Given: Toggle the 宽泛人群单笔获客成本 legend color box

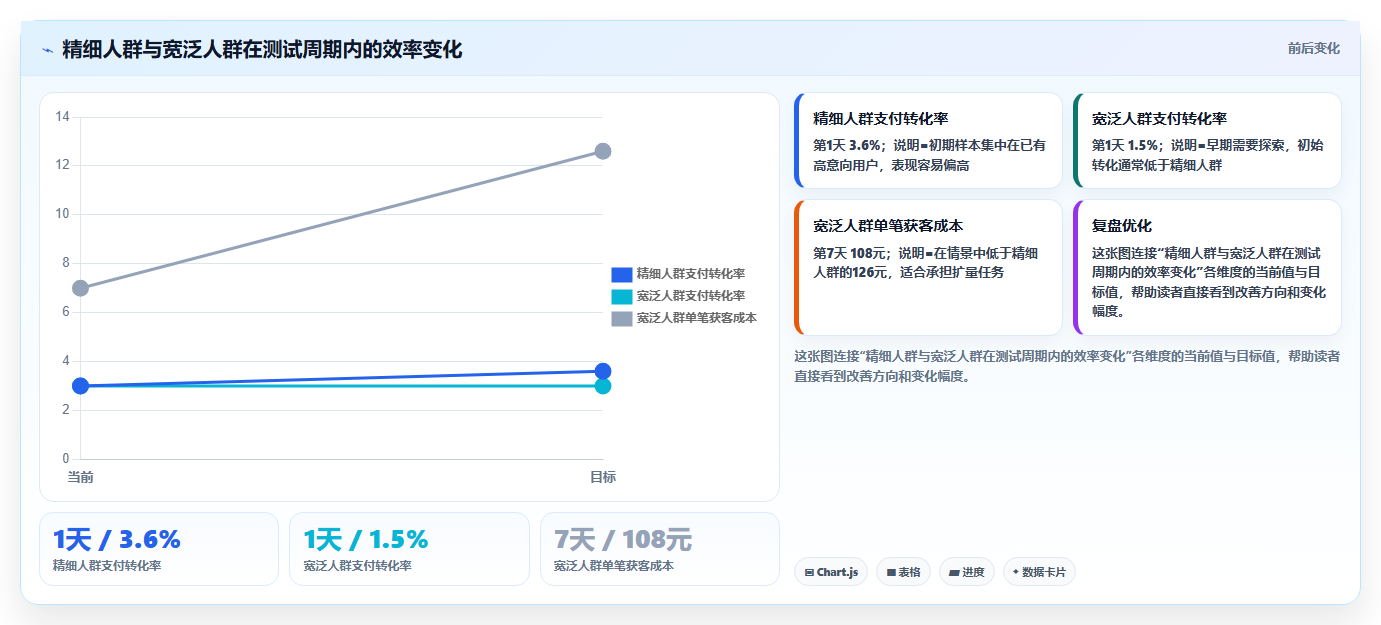Looking at the screenshot, I should [622, 318].
